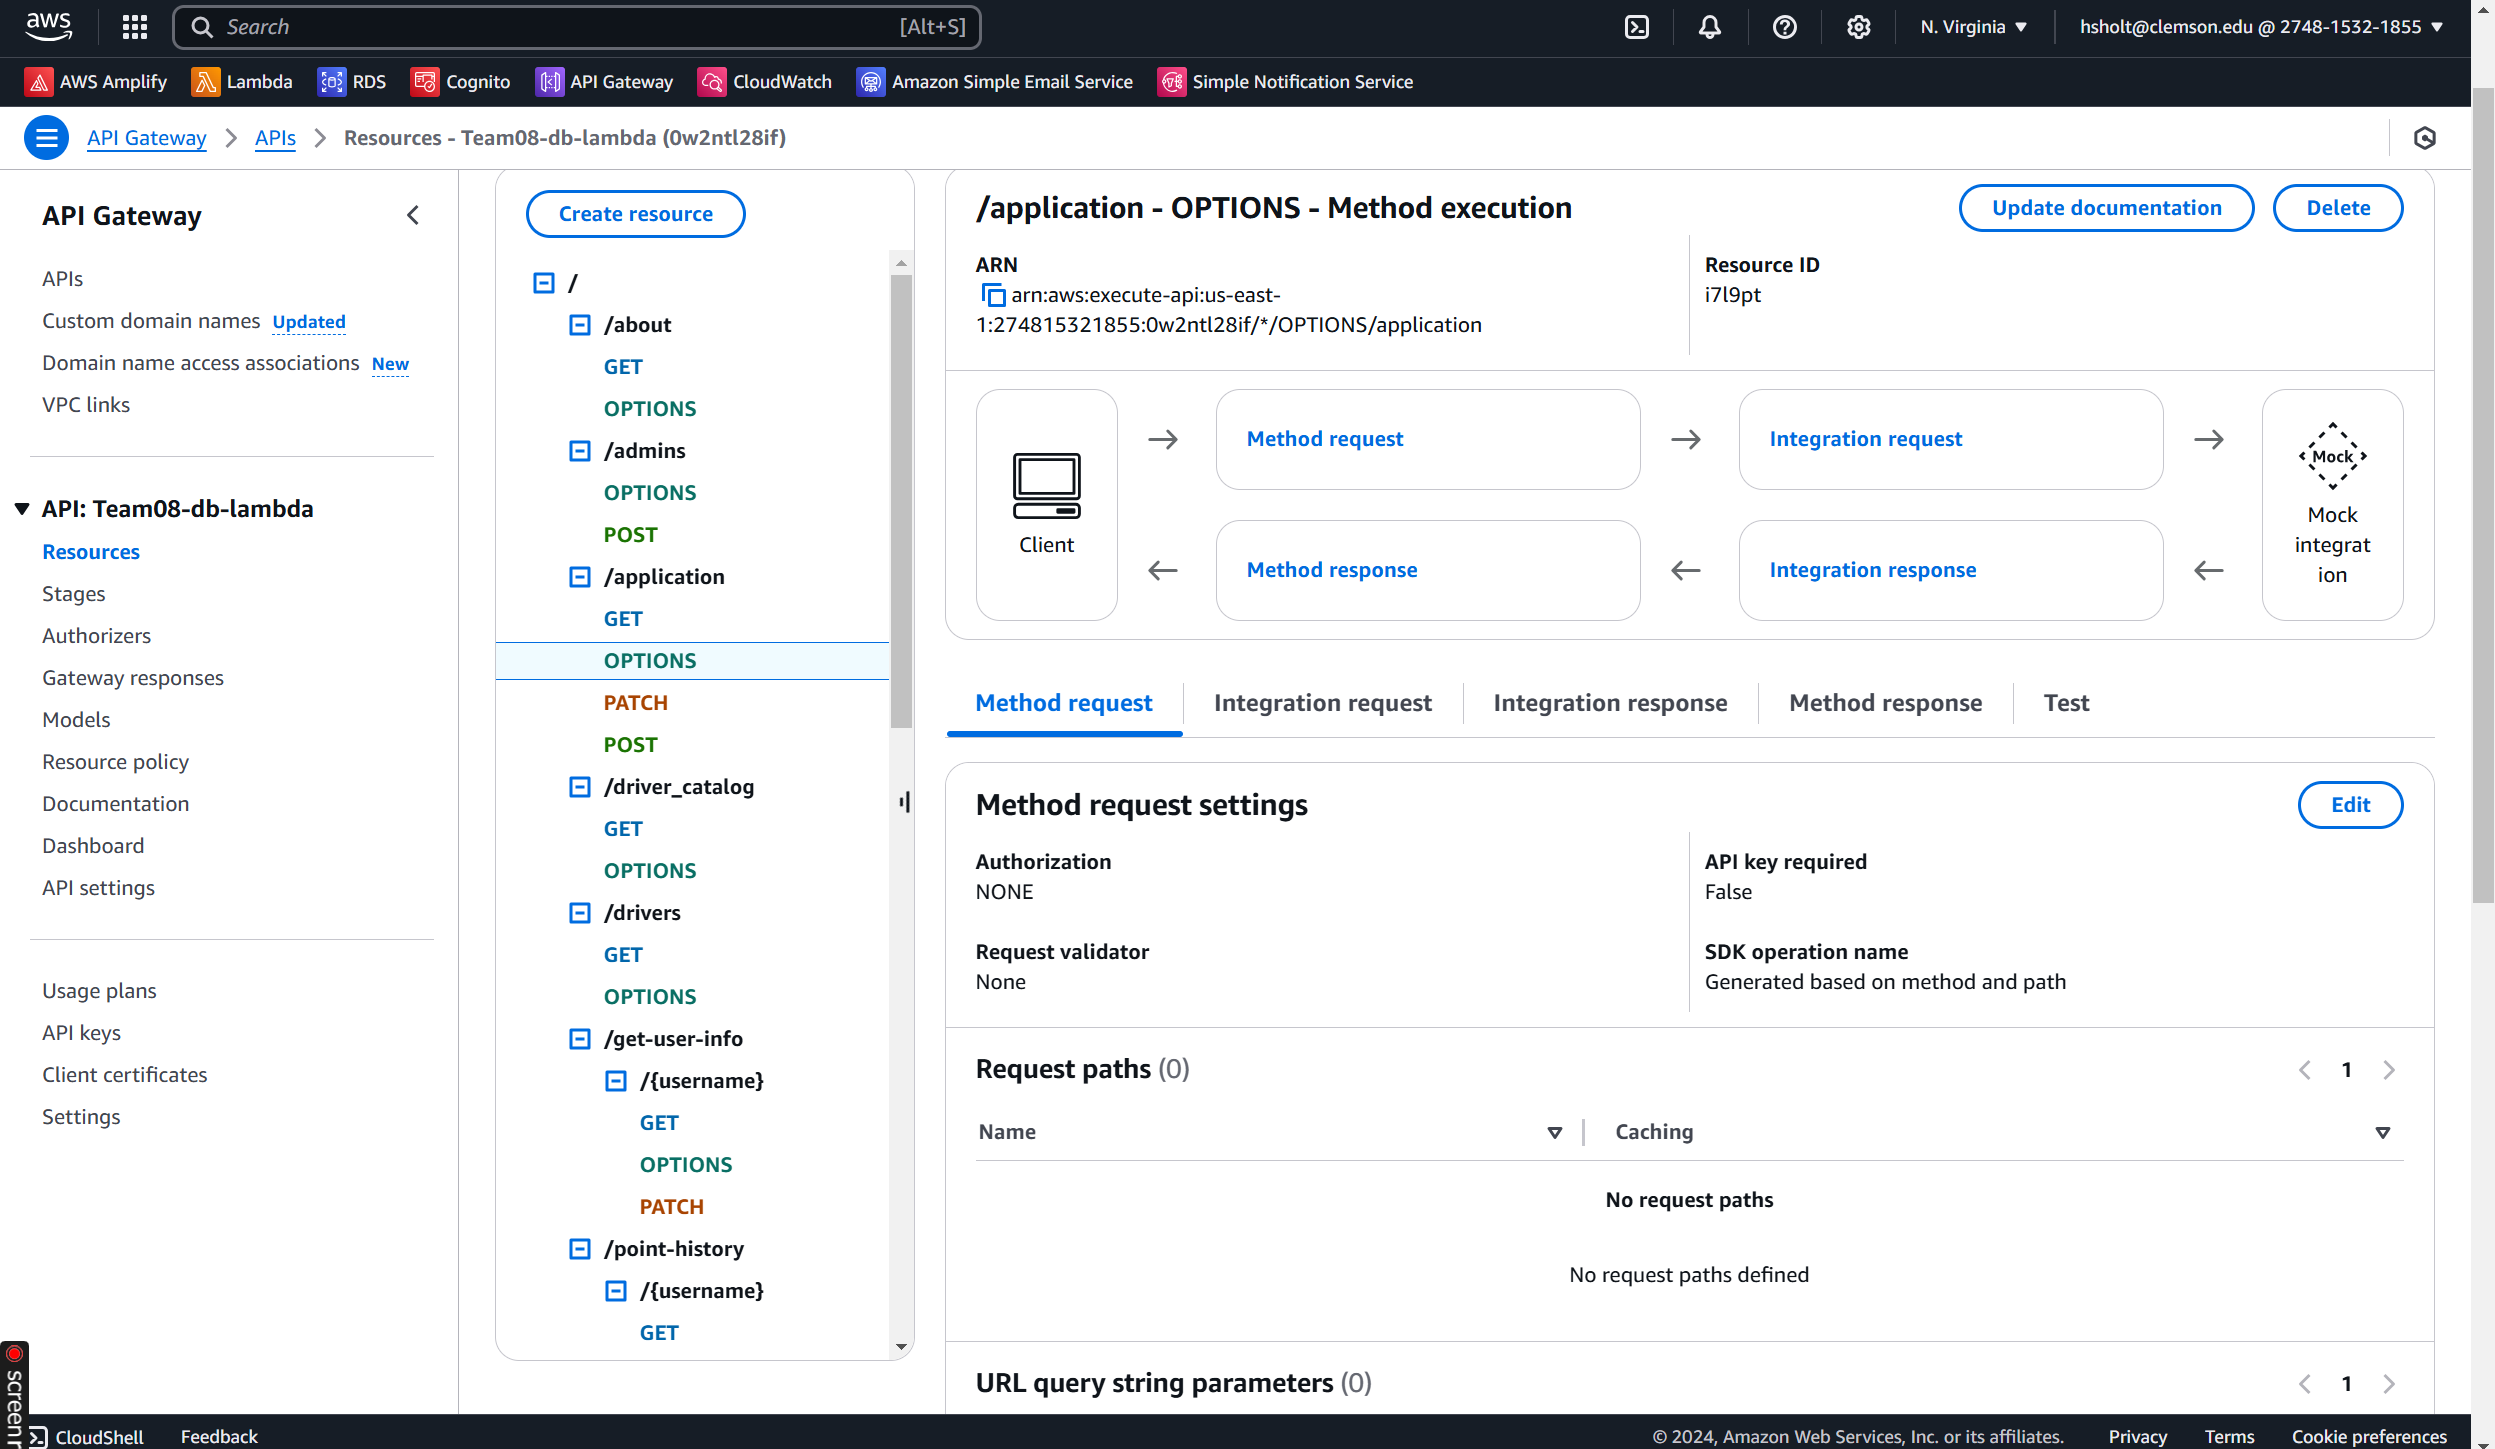Edit the Method request settings

(x=2350, y=805)
